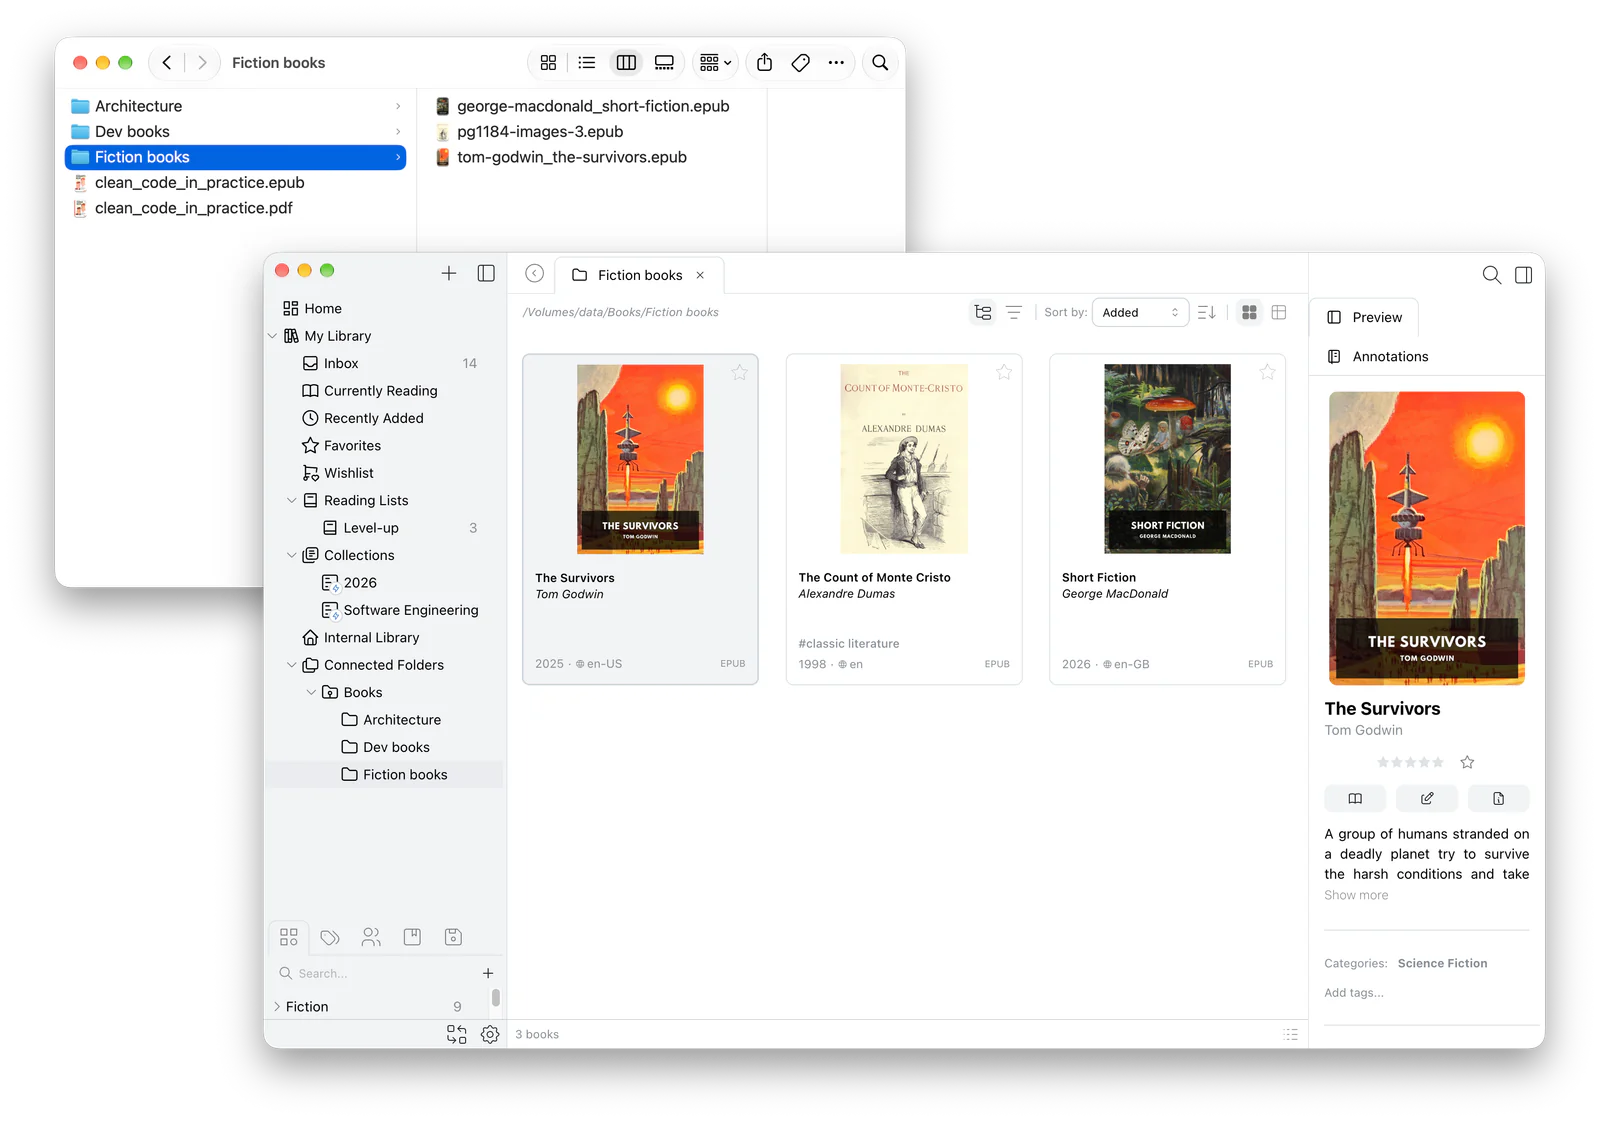Click the list toggle icon in status bar

tap(1291, 1035)
